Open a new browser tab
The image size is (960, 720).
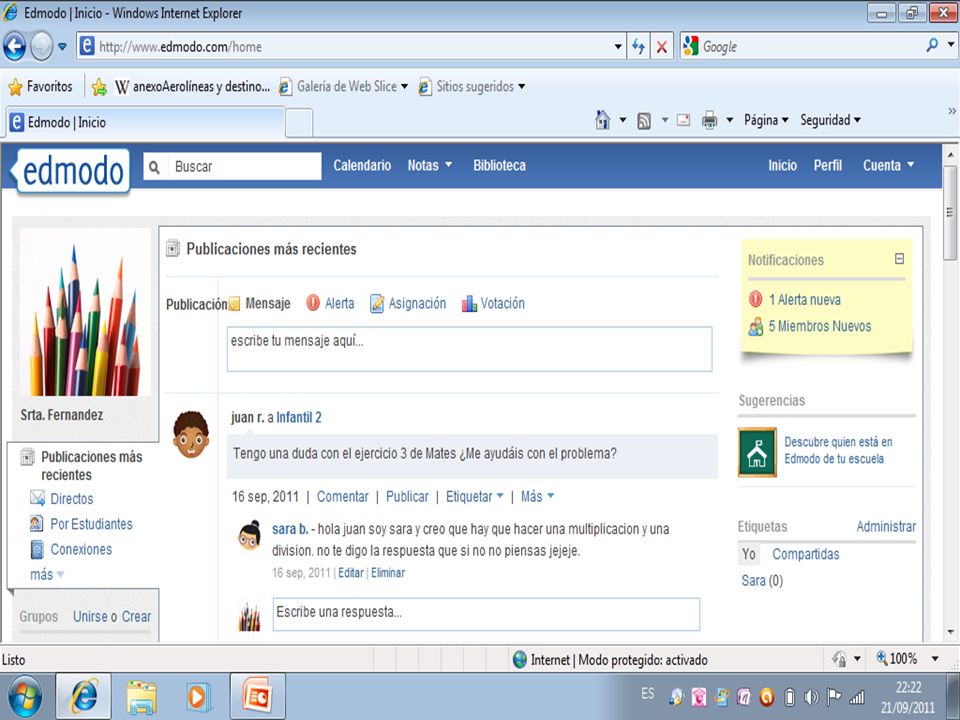click(x=299, y=122)
